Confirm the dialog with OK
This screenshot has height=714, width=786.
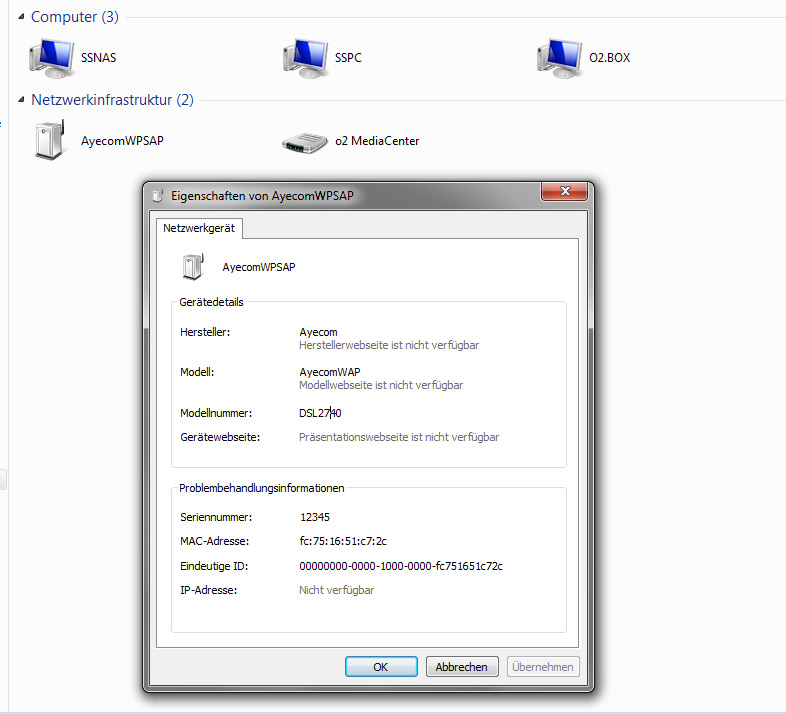click(381, 667)
